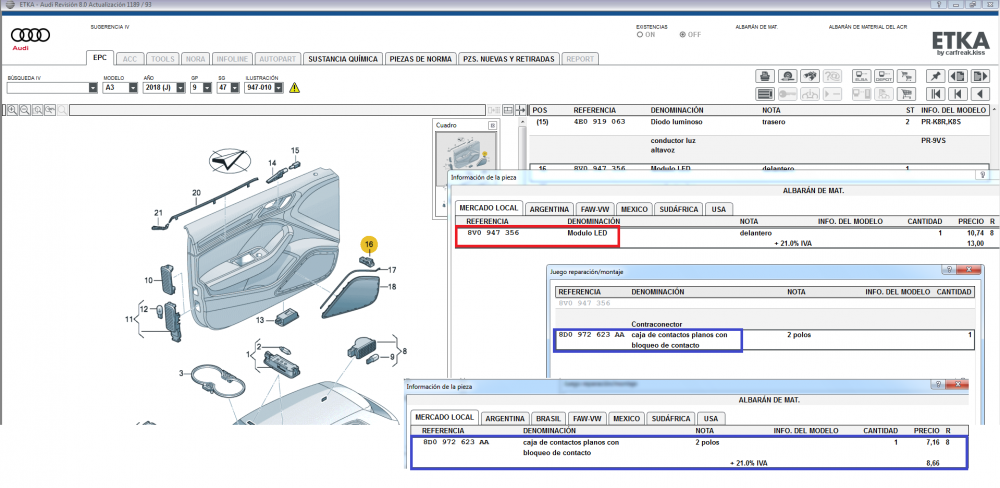The height and width of the screenshot is (488, 1000).
Task: Click callout 20 on the door diagram
Action: 196,193
